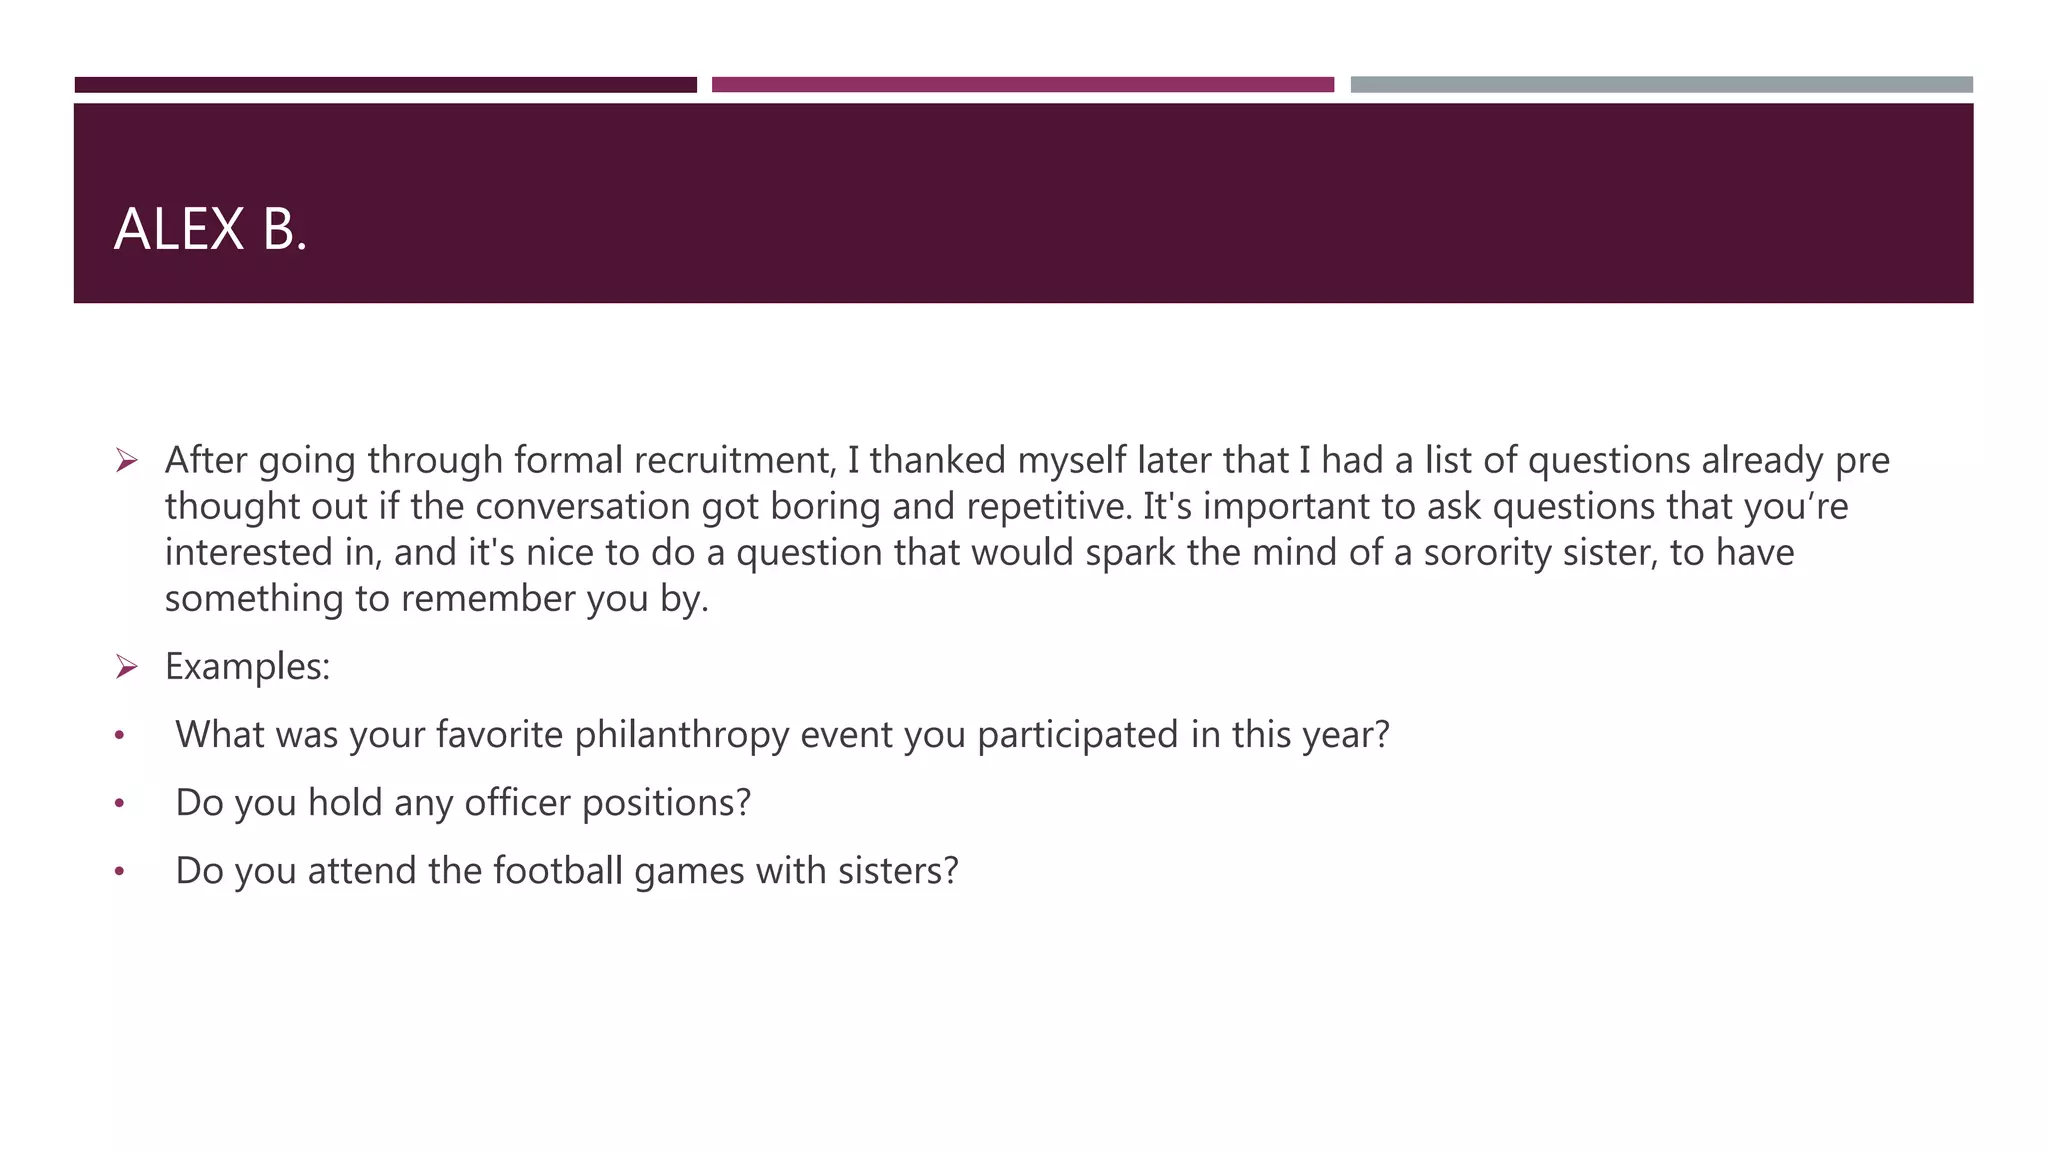
Task: Click the dot bullet before football games question
Action: click(x=120, y=871)
